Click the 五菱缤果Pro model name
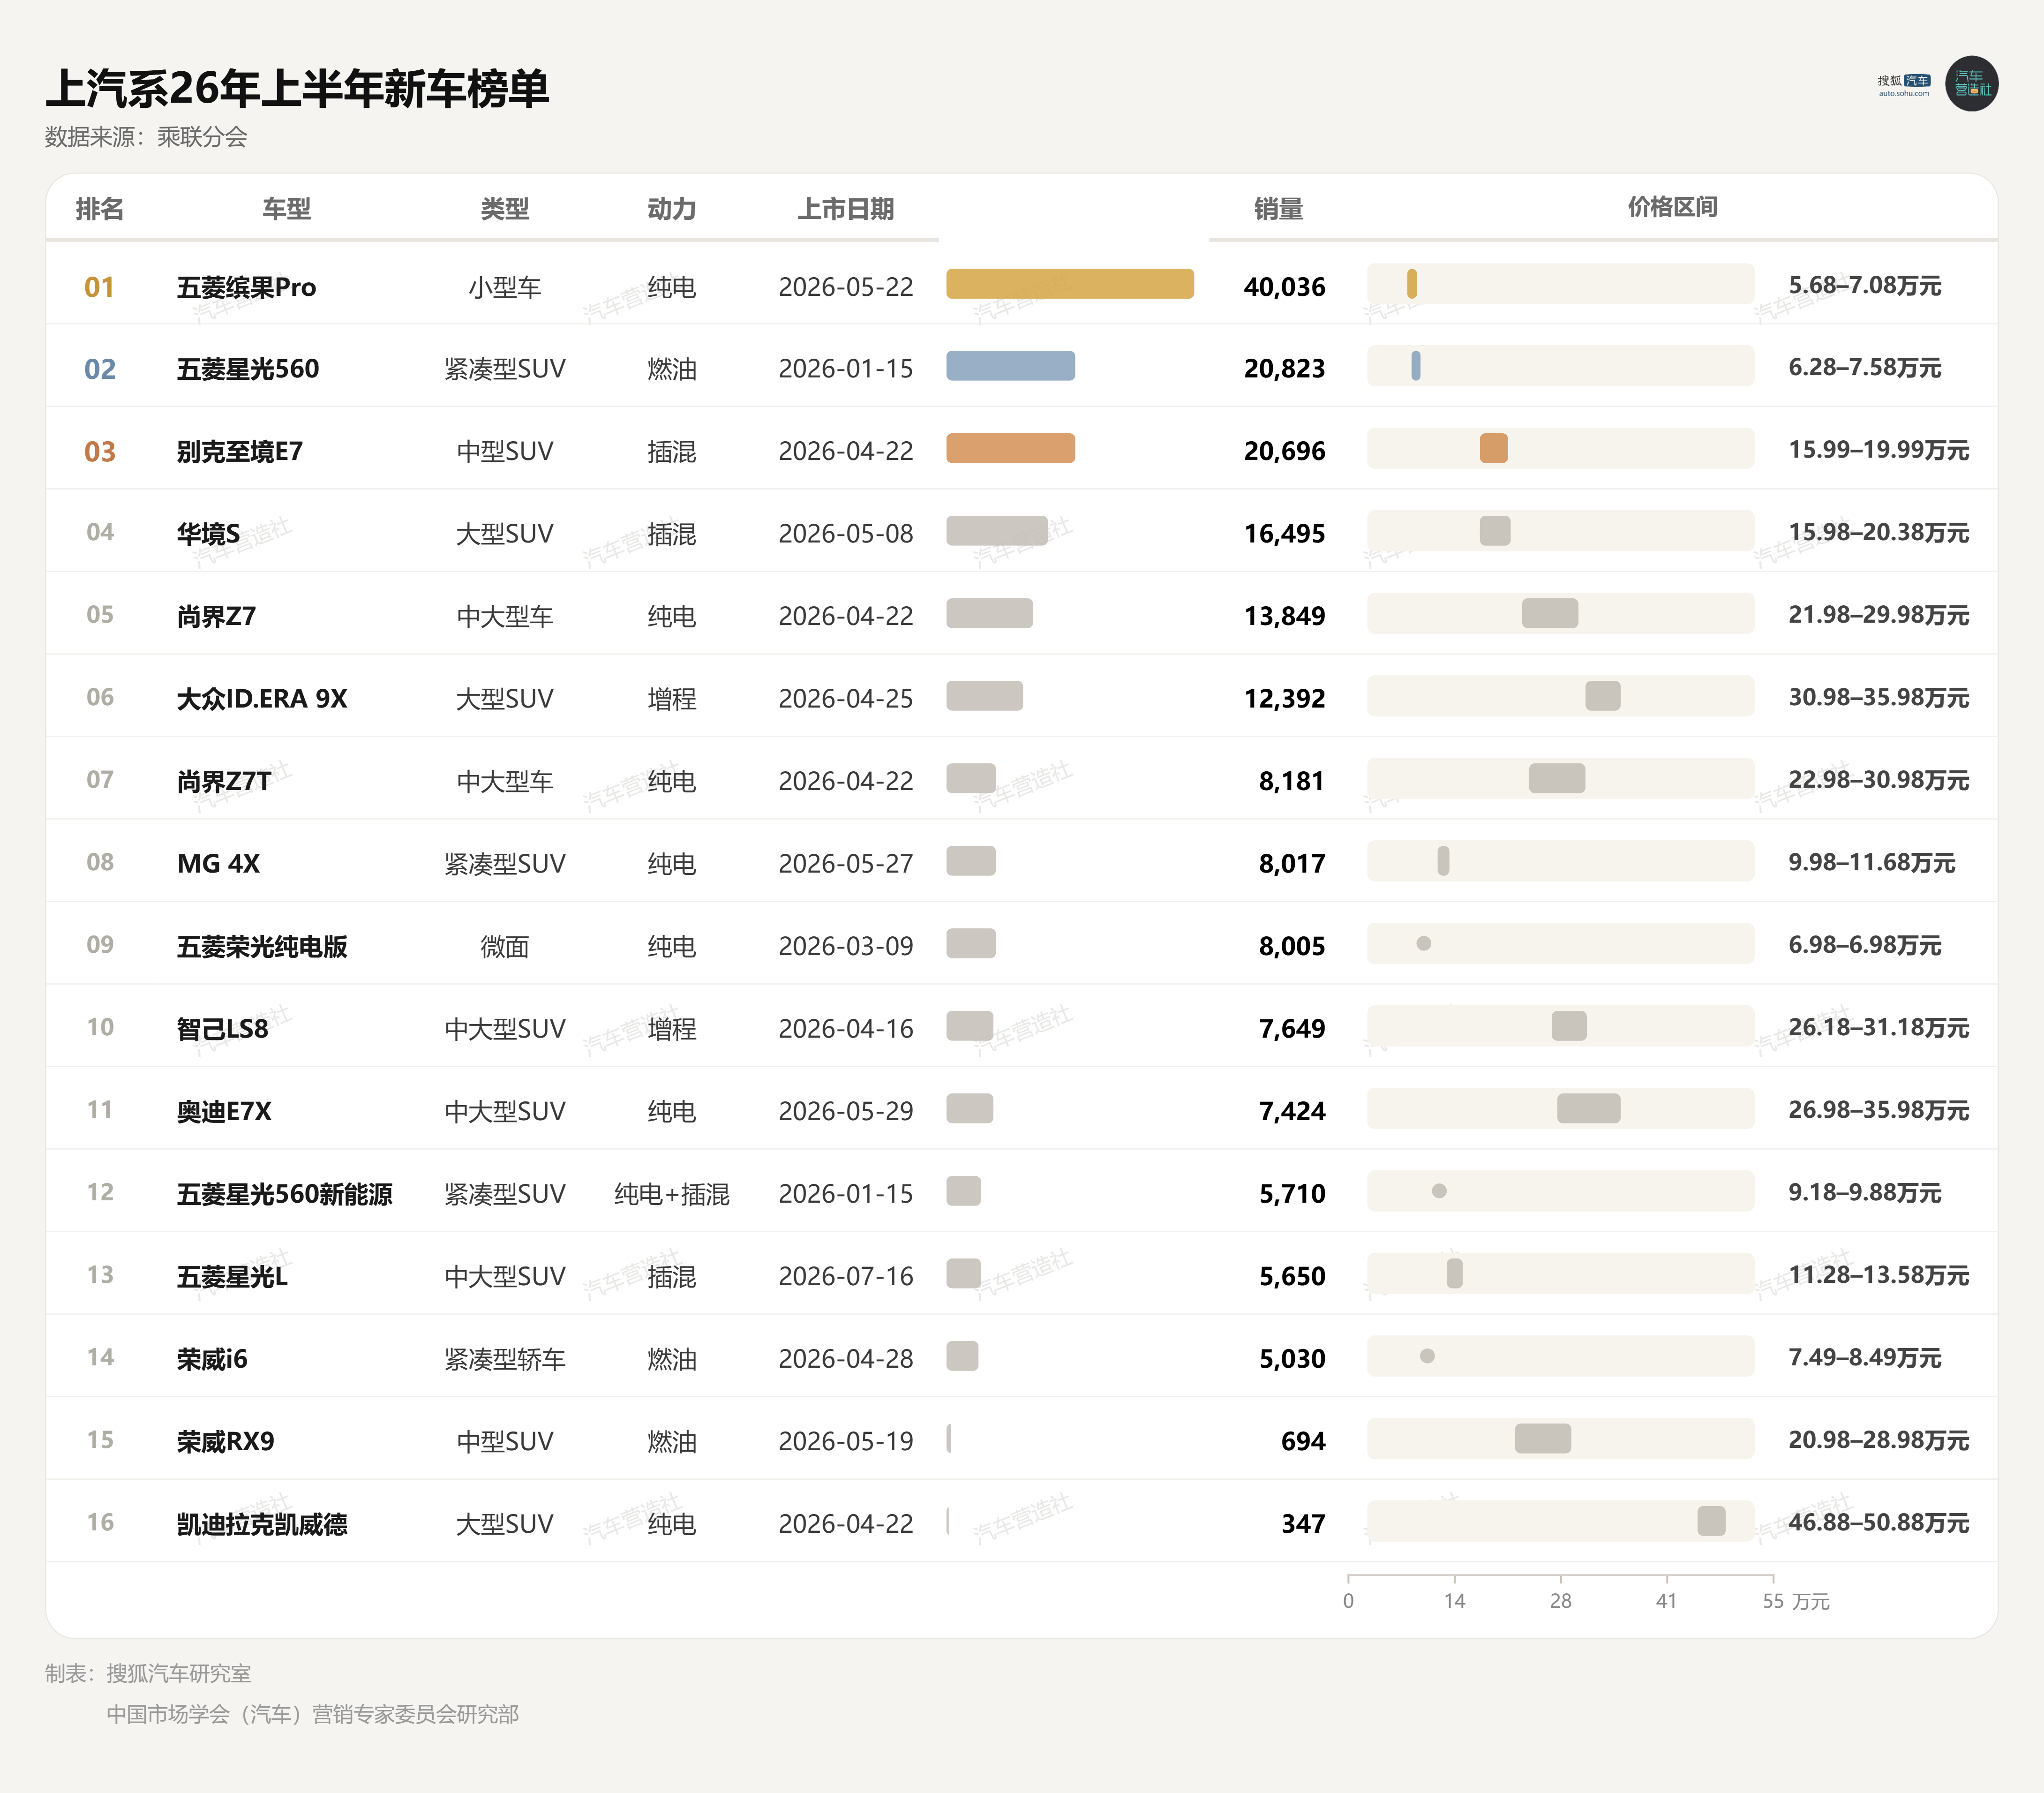Viewport: 2044px width, 1793px height. [x=246, y=288]
